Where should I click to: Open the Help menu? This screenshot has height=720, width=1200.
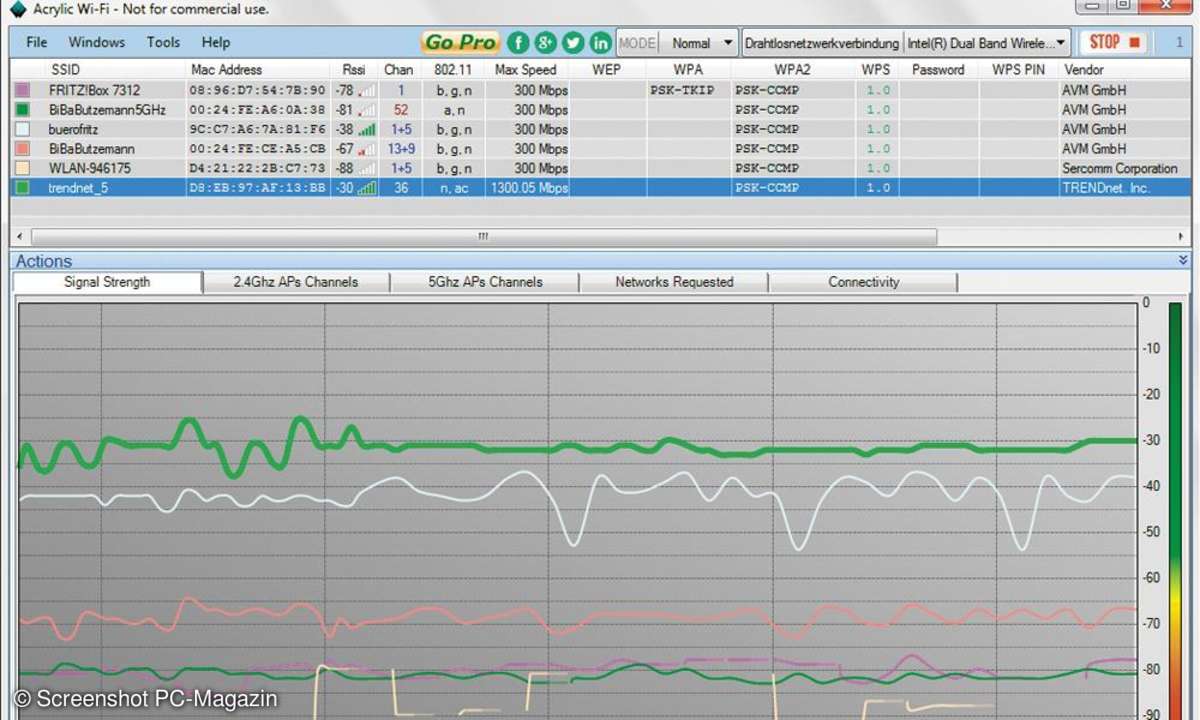point(215,42)
